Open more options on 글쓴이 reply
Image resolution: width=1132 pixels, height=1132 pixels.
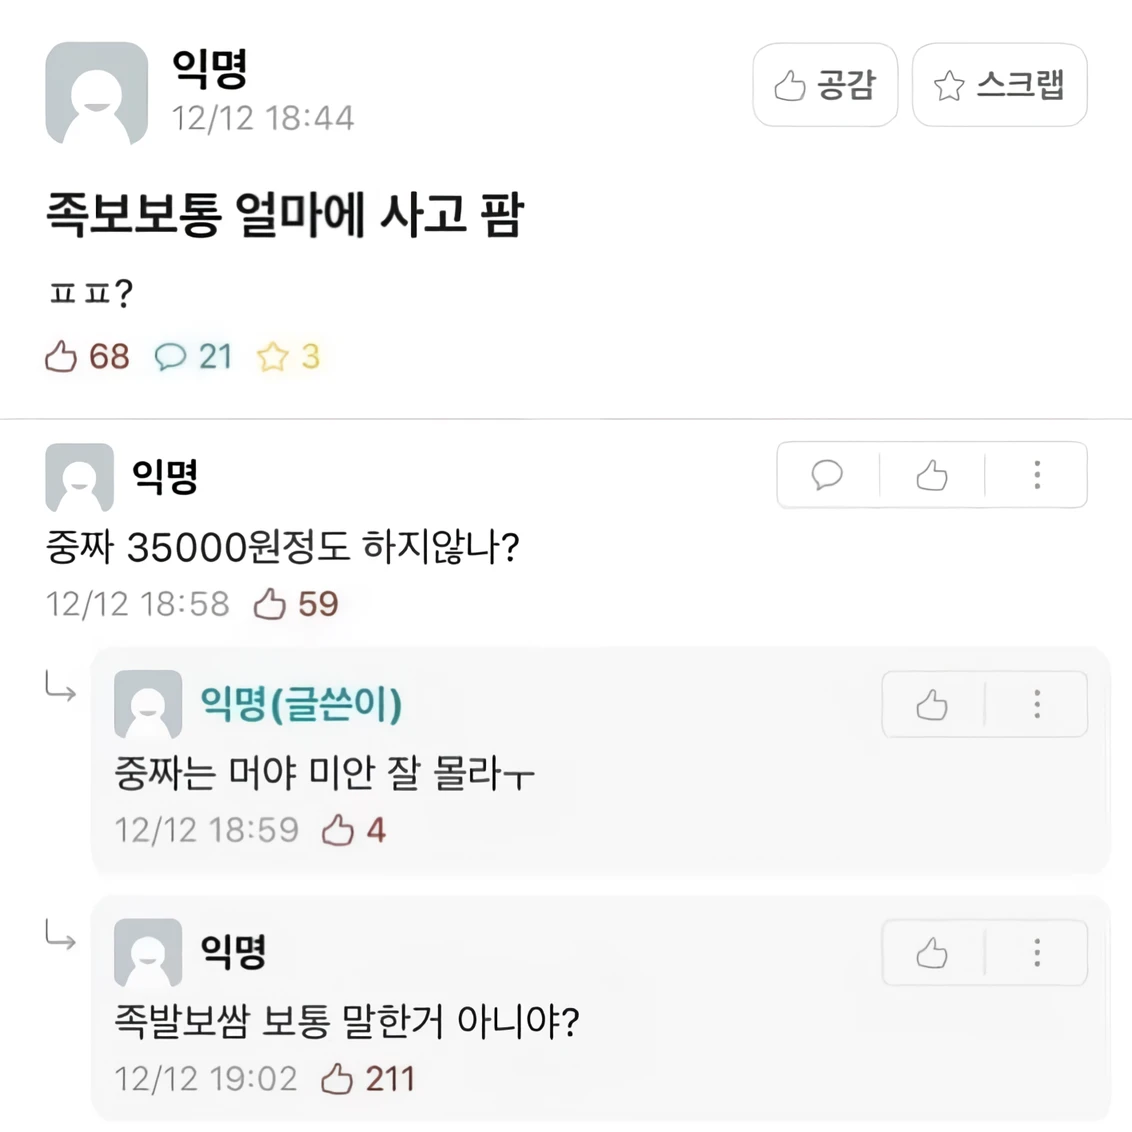click(1037, 705)
